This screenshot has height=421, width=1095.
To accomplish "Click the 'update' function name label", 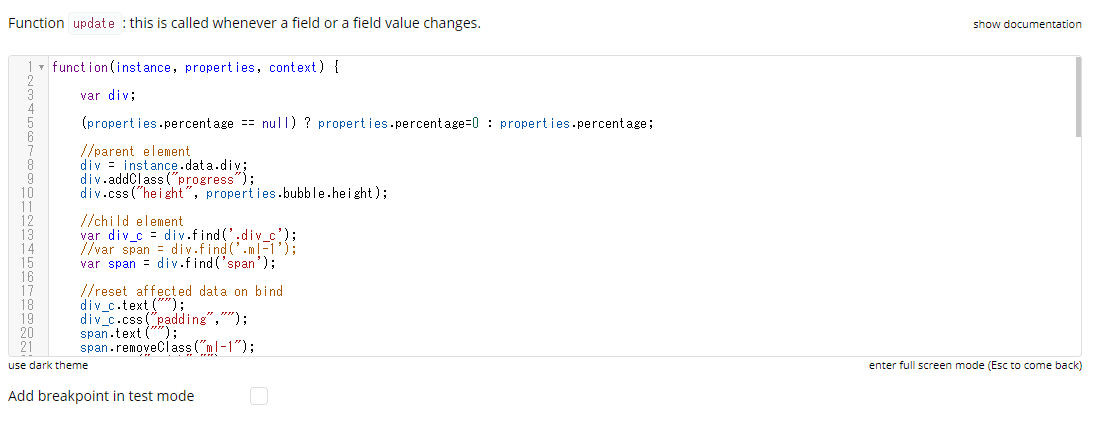I will [94, 24].
